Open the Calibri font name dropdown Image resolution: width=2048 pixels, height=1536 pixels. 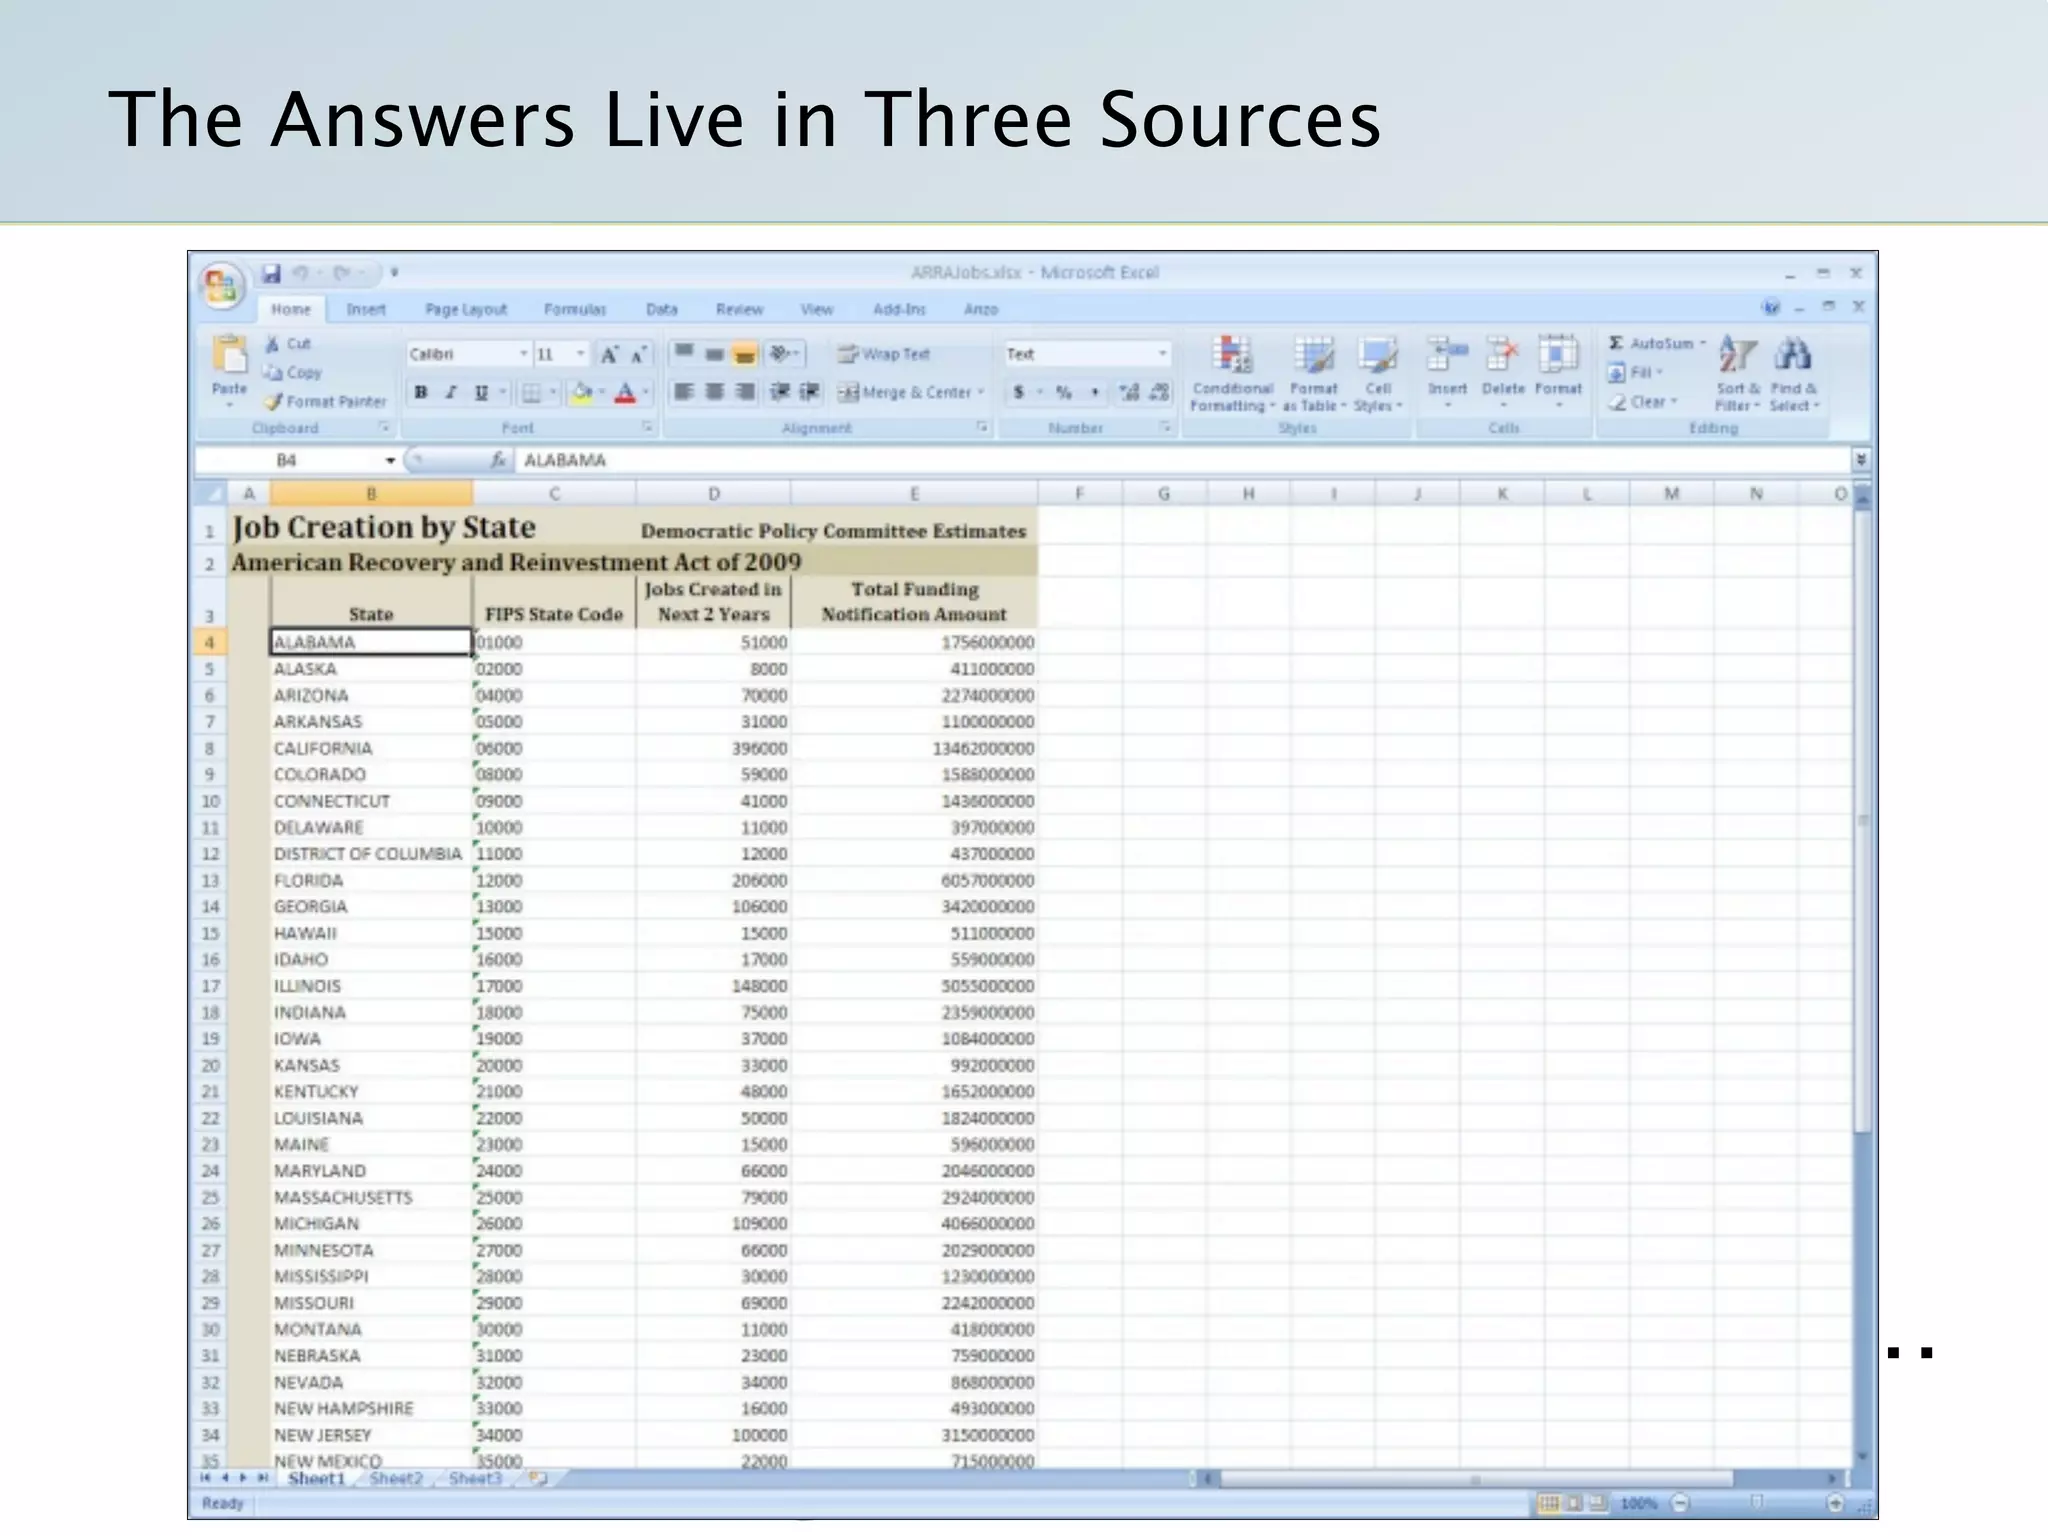(x=523, y=354)
